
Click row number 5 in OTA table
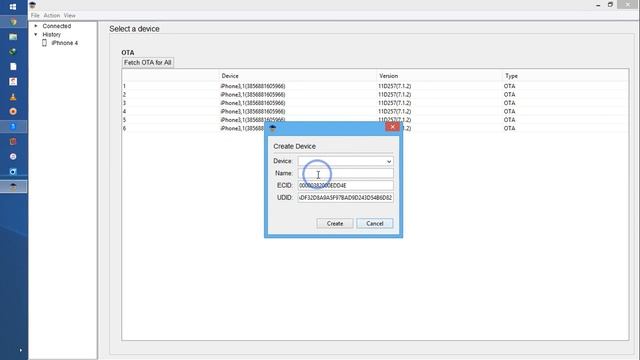(x=124, y=120)
